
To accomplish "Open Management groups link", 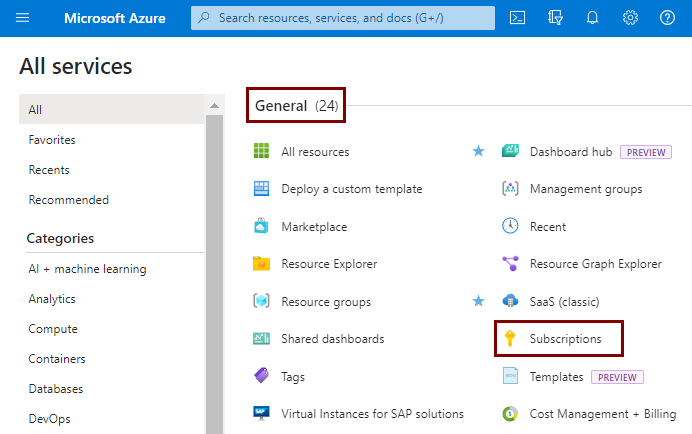I will pos(586,189).
